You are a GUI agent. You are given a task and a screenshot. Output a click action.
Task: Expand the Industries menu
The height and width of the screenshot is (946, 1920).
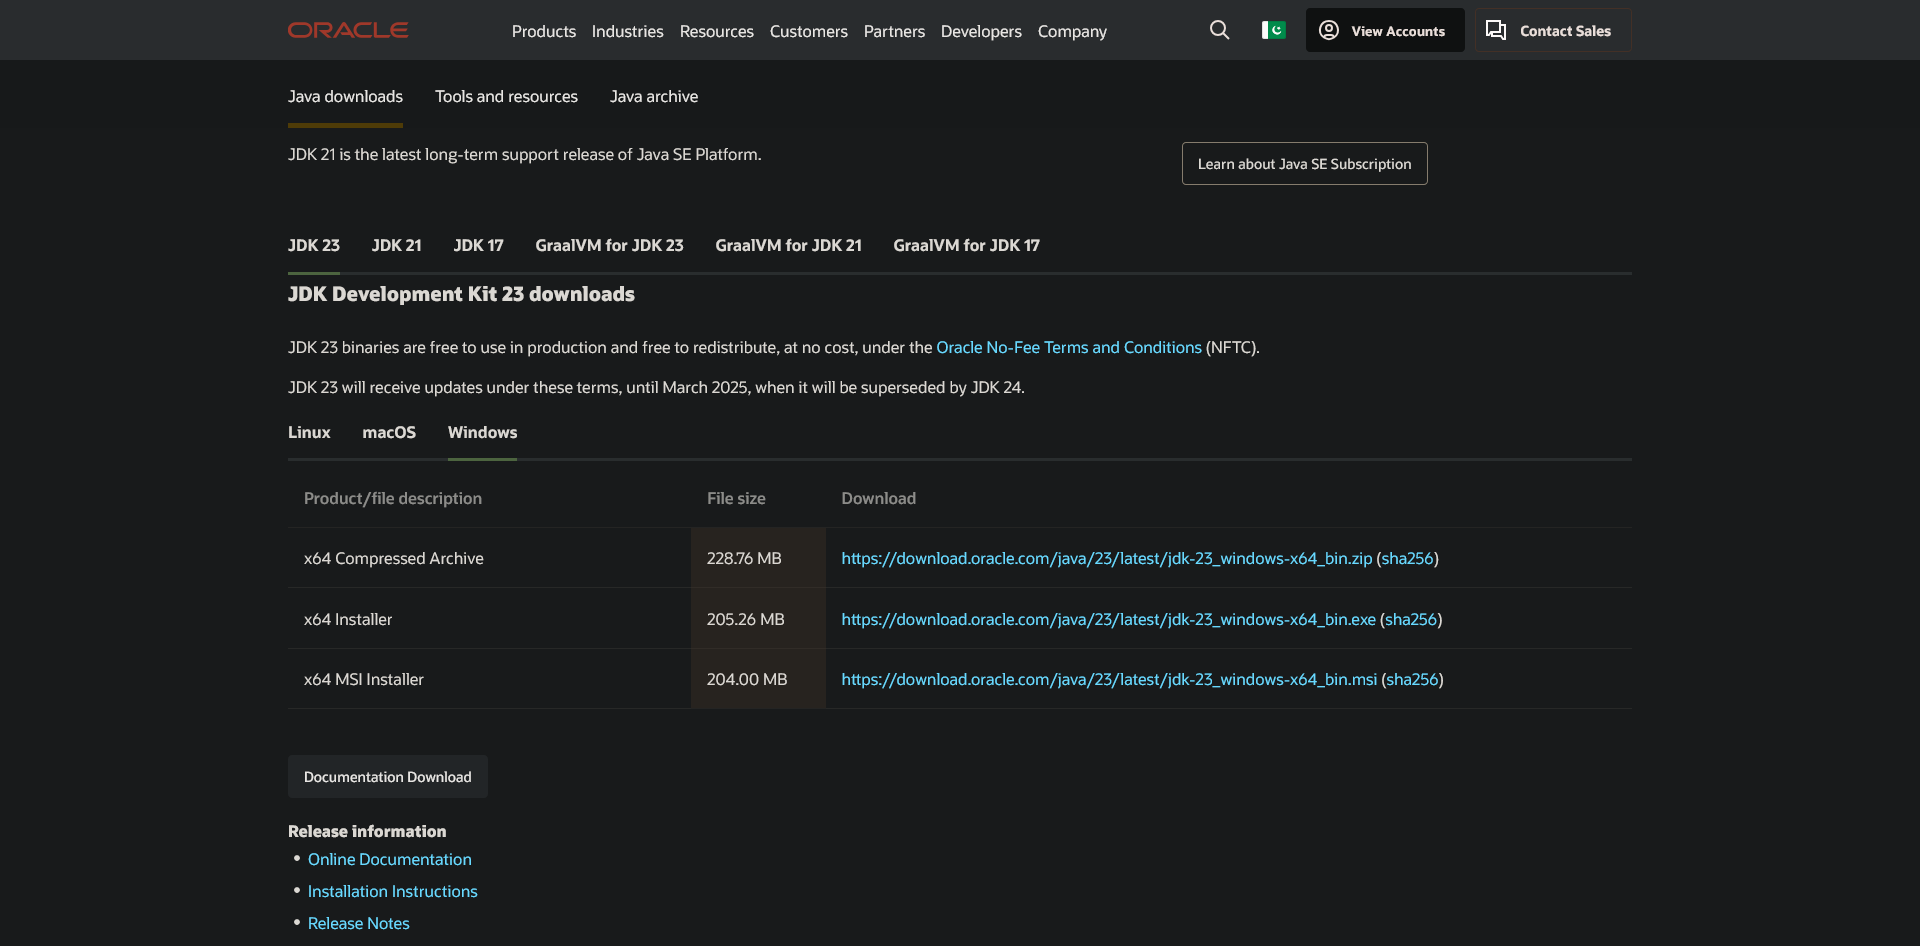627,31
